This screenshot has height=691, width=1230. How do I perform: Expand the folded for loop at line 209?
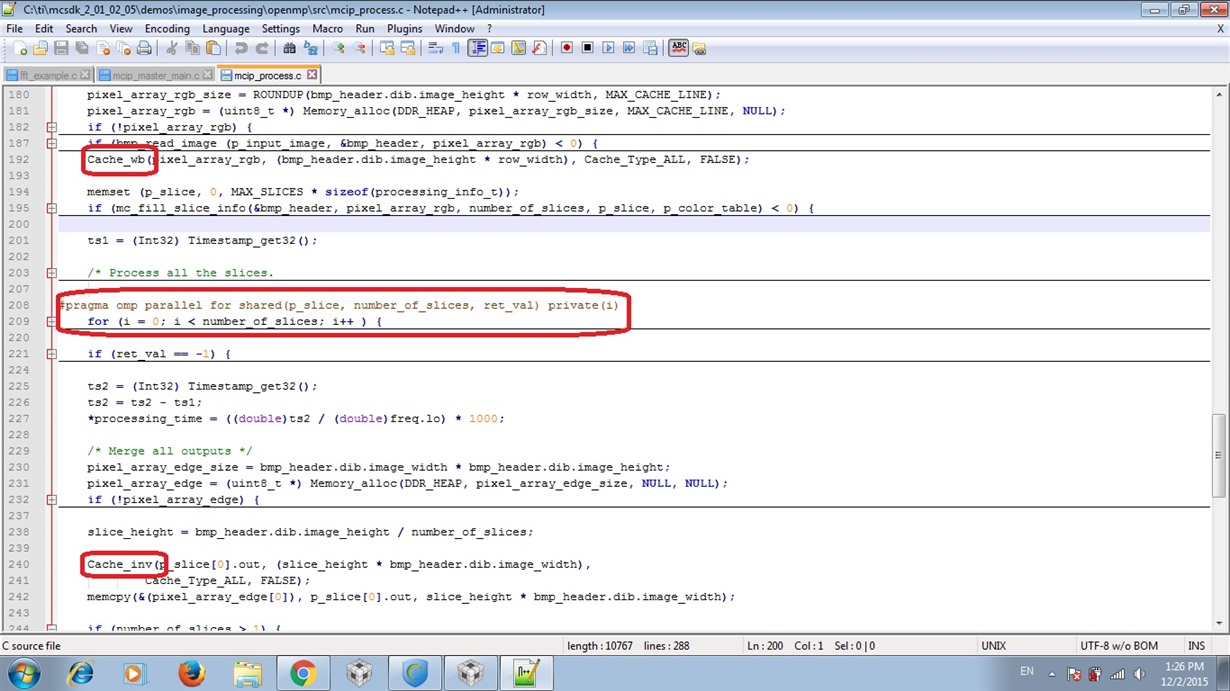coord(51,322)
